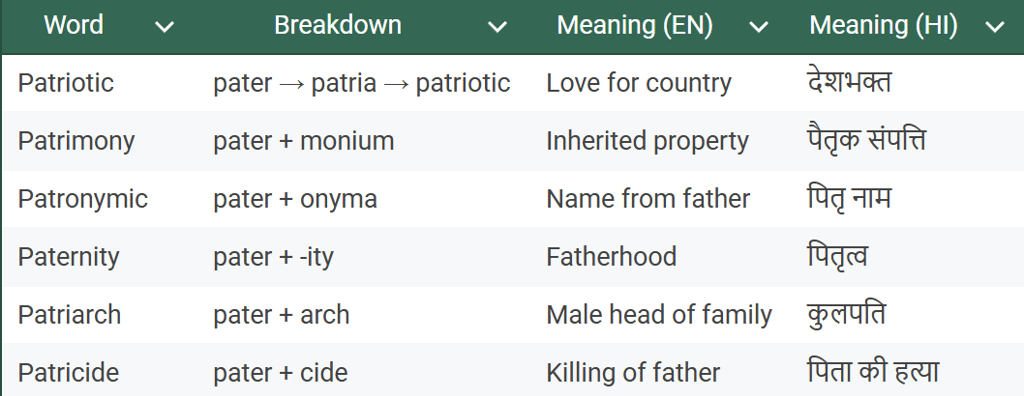Screen dimensions: 1024x396
Task: Open the Breakdown column filter dropdown
Action: [x=498, y=27]
